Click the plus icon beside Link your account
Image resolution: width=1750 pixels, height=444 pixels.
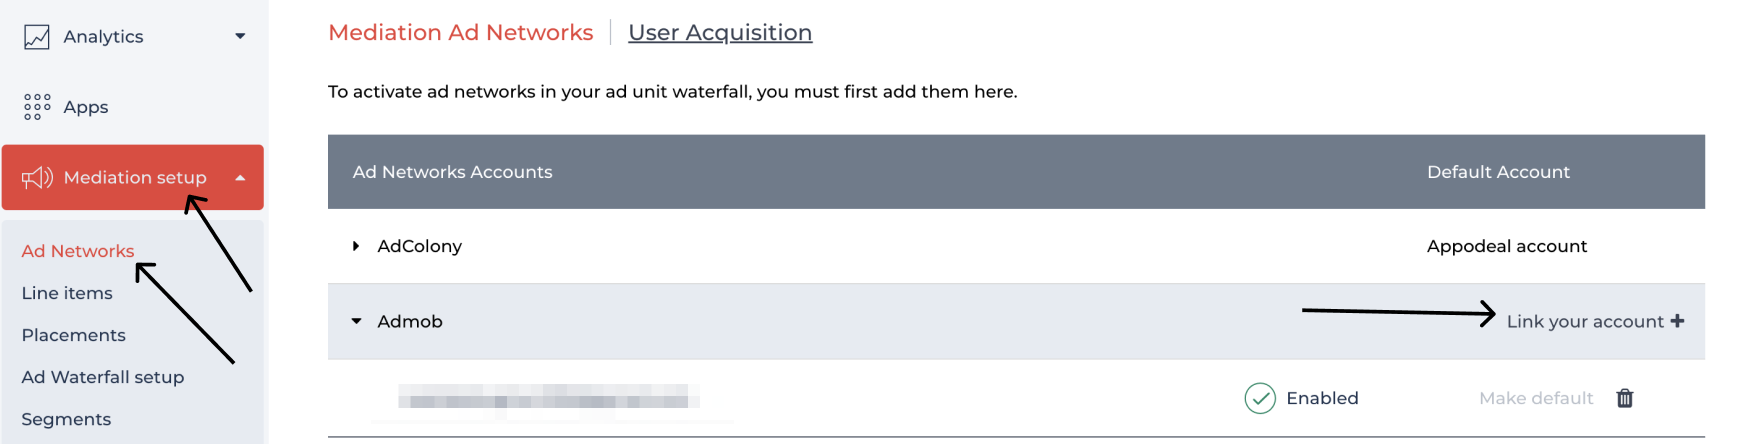[1677, 321]
